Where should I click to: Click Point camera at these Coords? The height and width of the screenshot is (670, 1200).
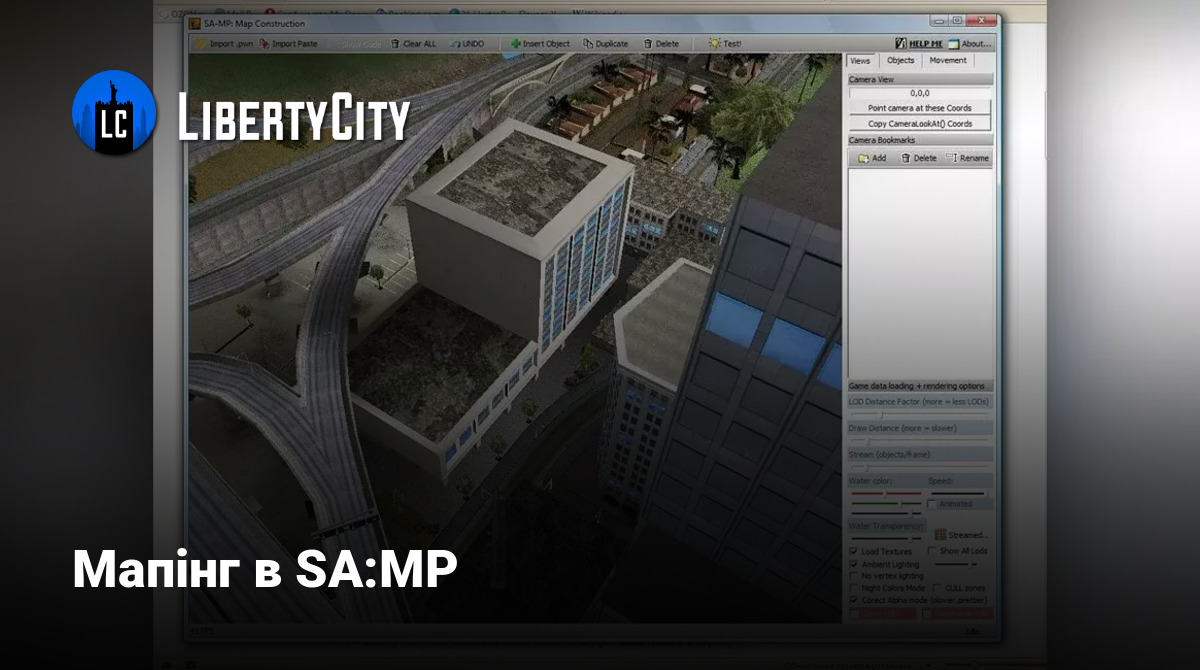coord(920,108)
